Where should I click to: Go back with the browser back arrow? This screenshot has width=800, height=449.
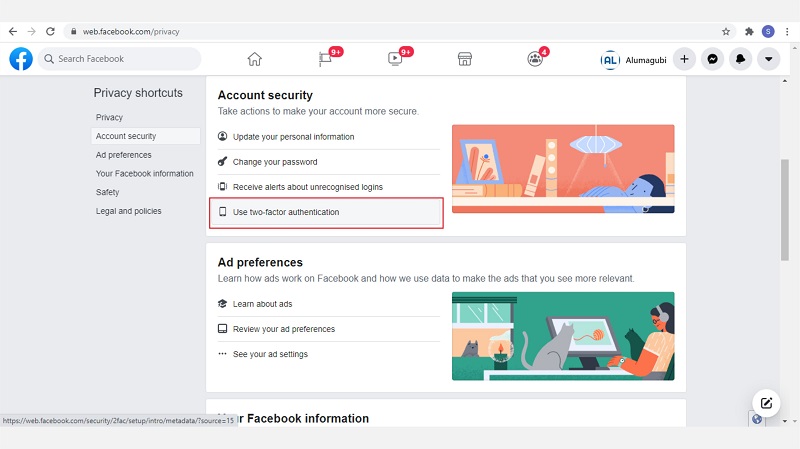[x=13, y=32]
